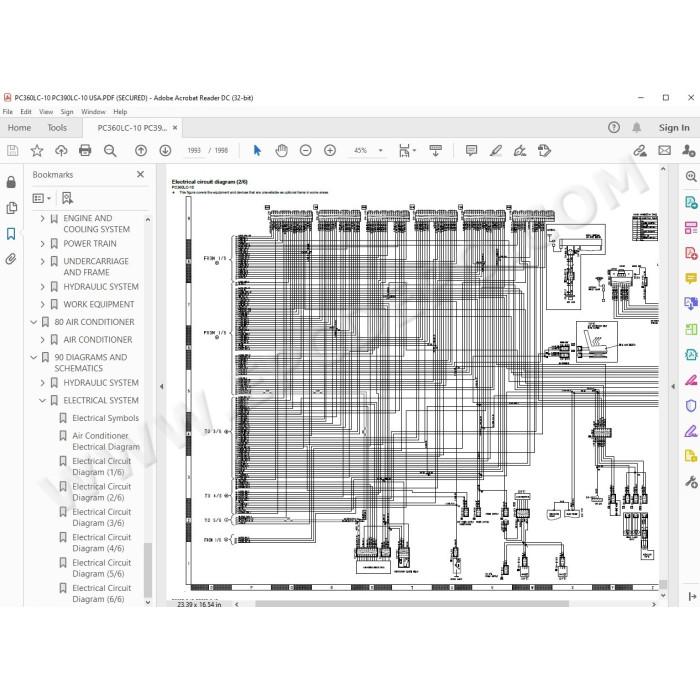The width and height of the screenshot is (700, 700).
Task: Switch to the Home tab
Action: (19, 128)
